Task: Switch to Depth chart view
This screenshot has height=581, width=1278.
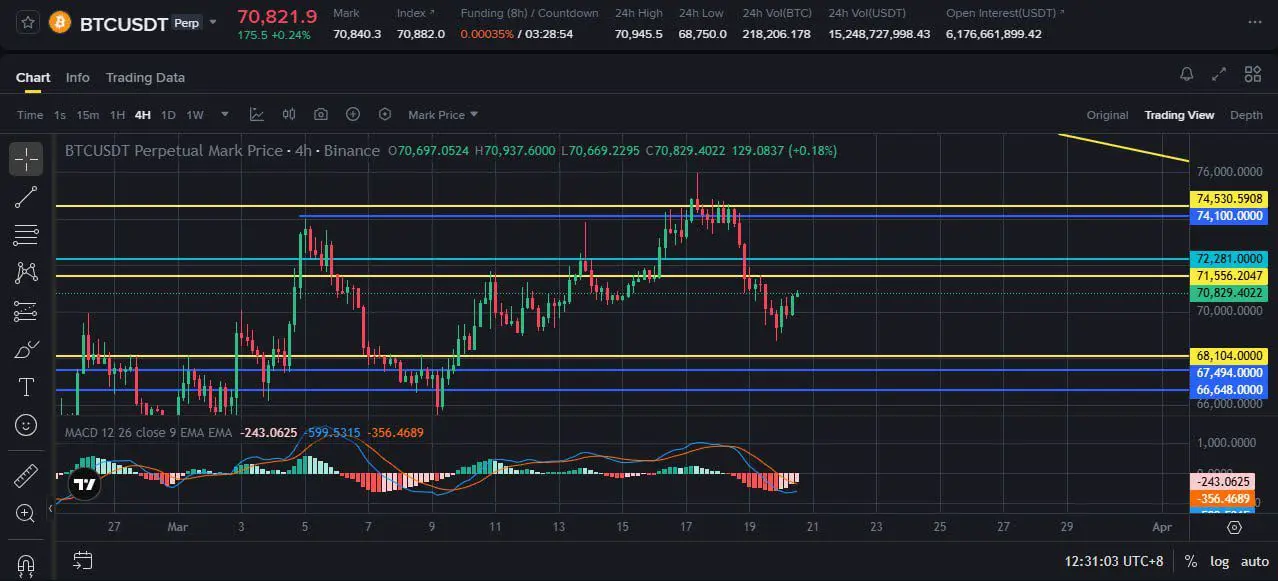Action: (x=1246, y=115)
